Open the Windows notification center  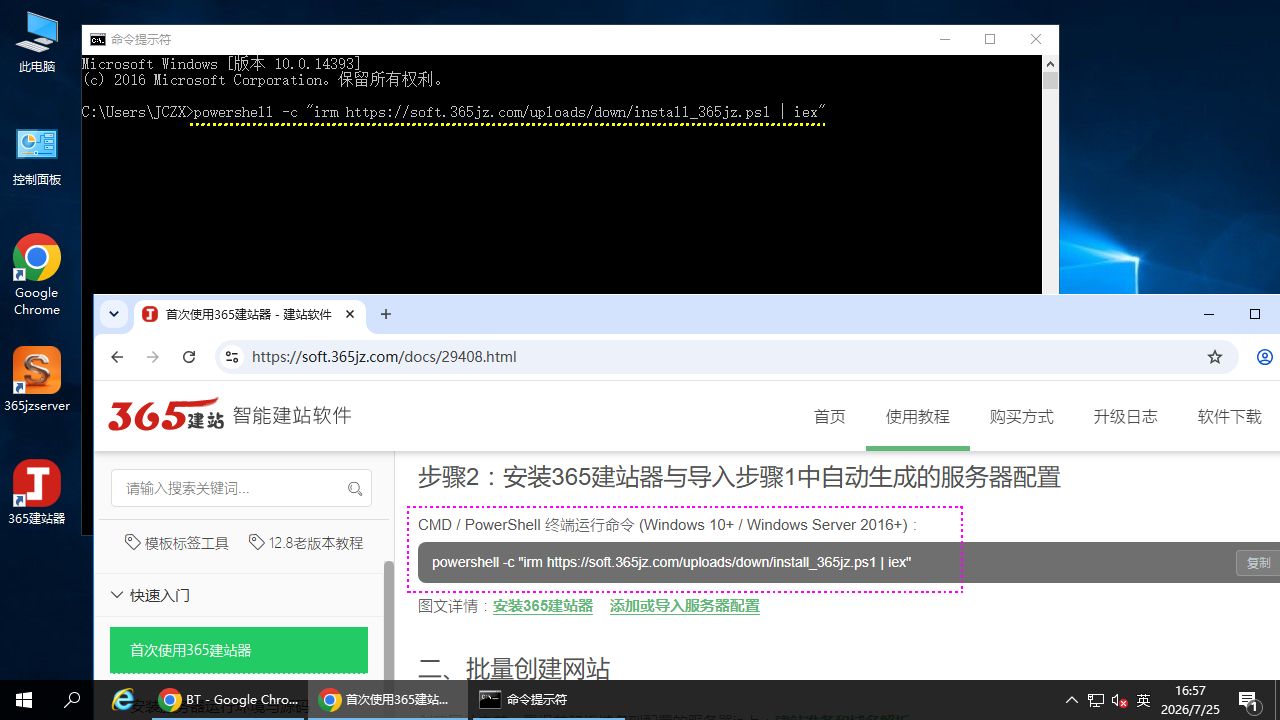click(x=1248, y=700)
